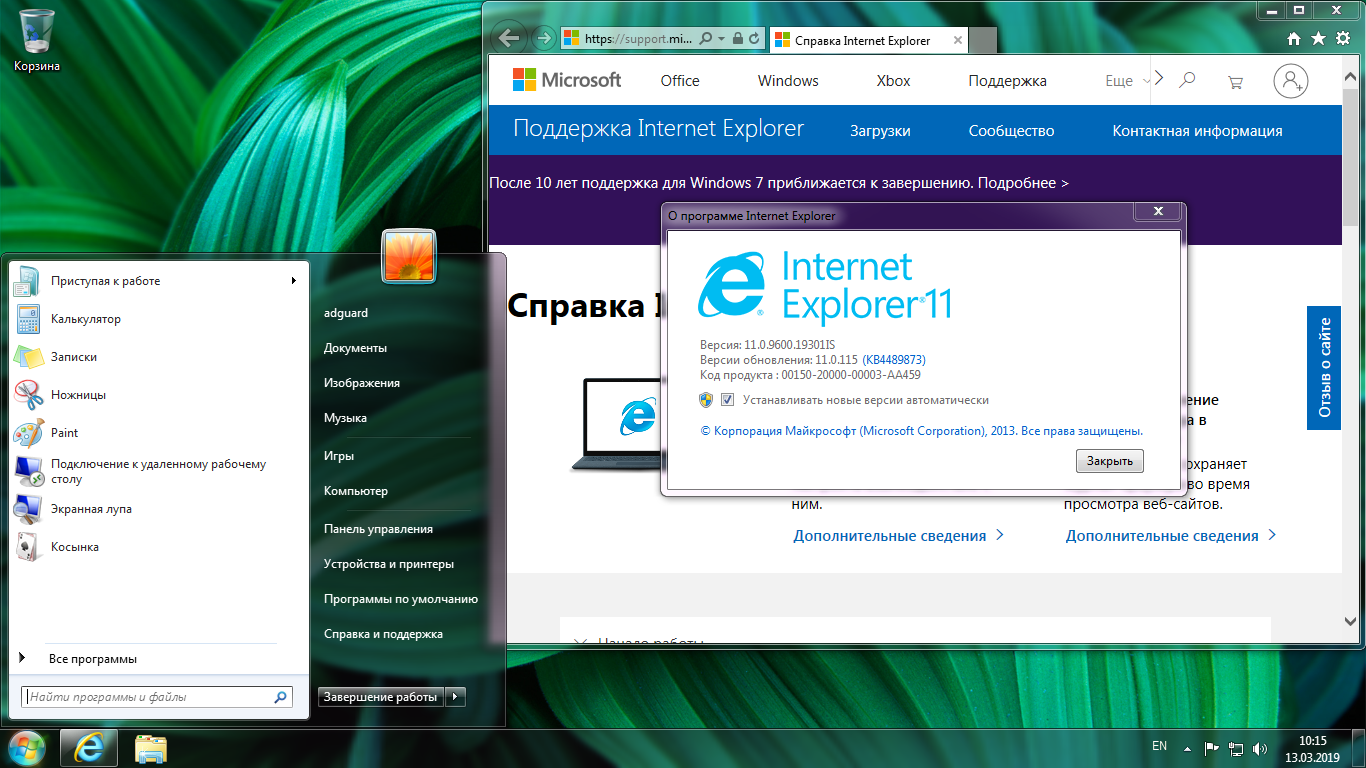Click the Show Desktop strip beside the clock
Image resolution: width=1366 pixels, height=768 pixels.
click(x=1359, y=748)
